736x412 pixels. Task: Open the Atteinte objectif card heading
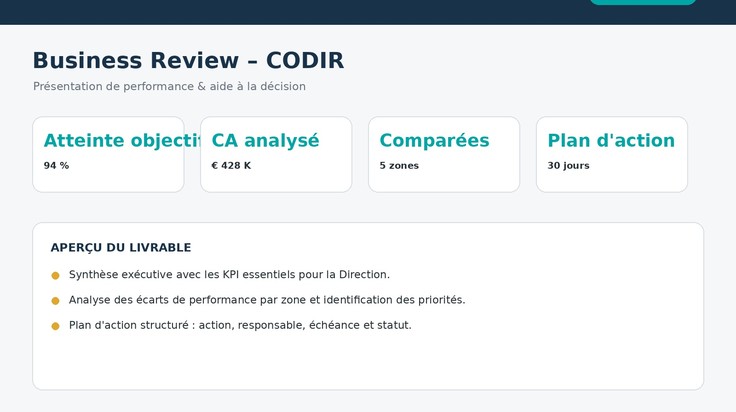[122, 140]
